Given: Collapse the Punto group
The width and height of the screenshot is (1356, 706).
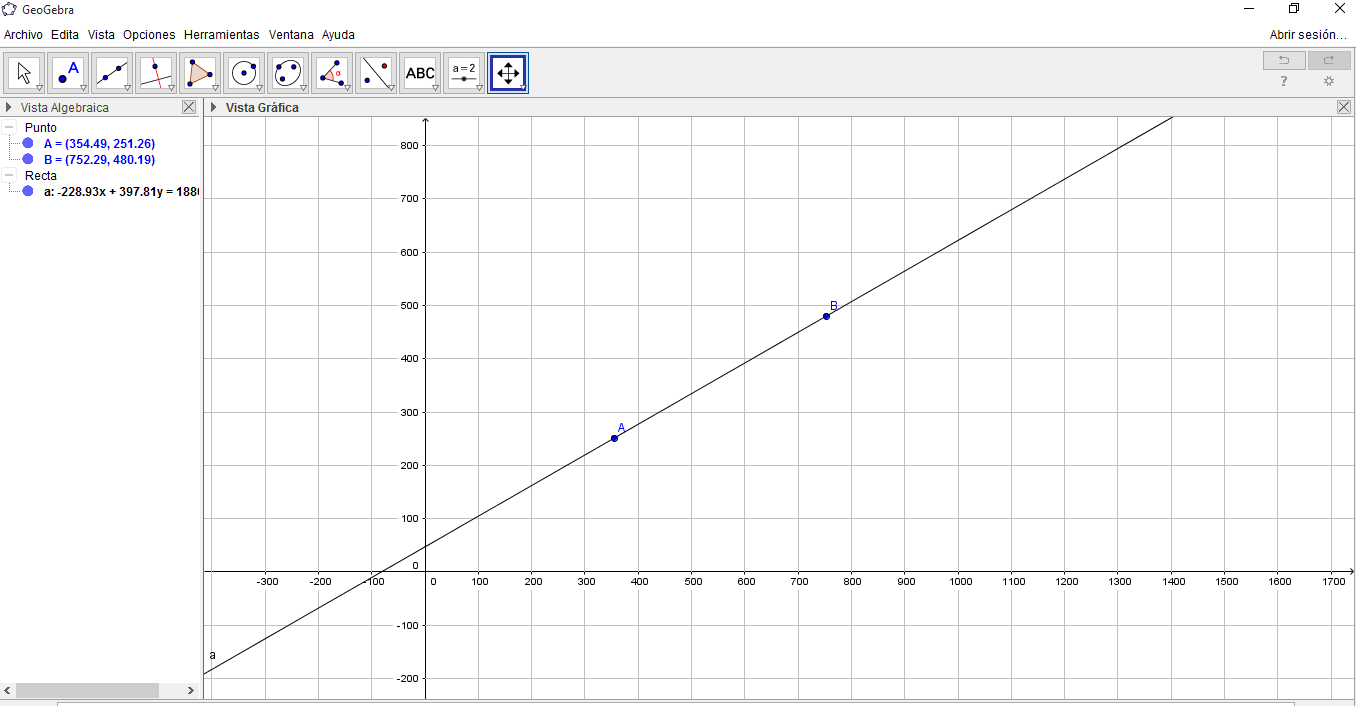Looking at the screenshot, I should coord(10,127).
